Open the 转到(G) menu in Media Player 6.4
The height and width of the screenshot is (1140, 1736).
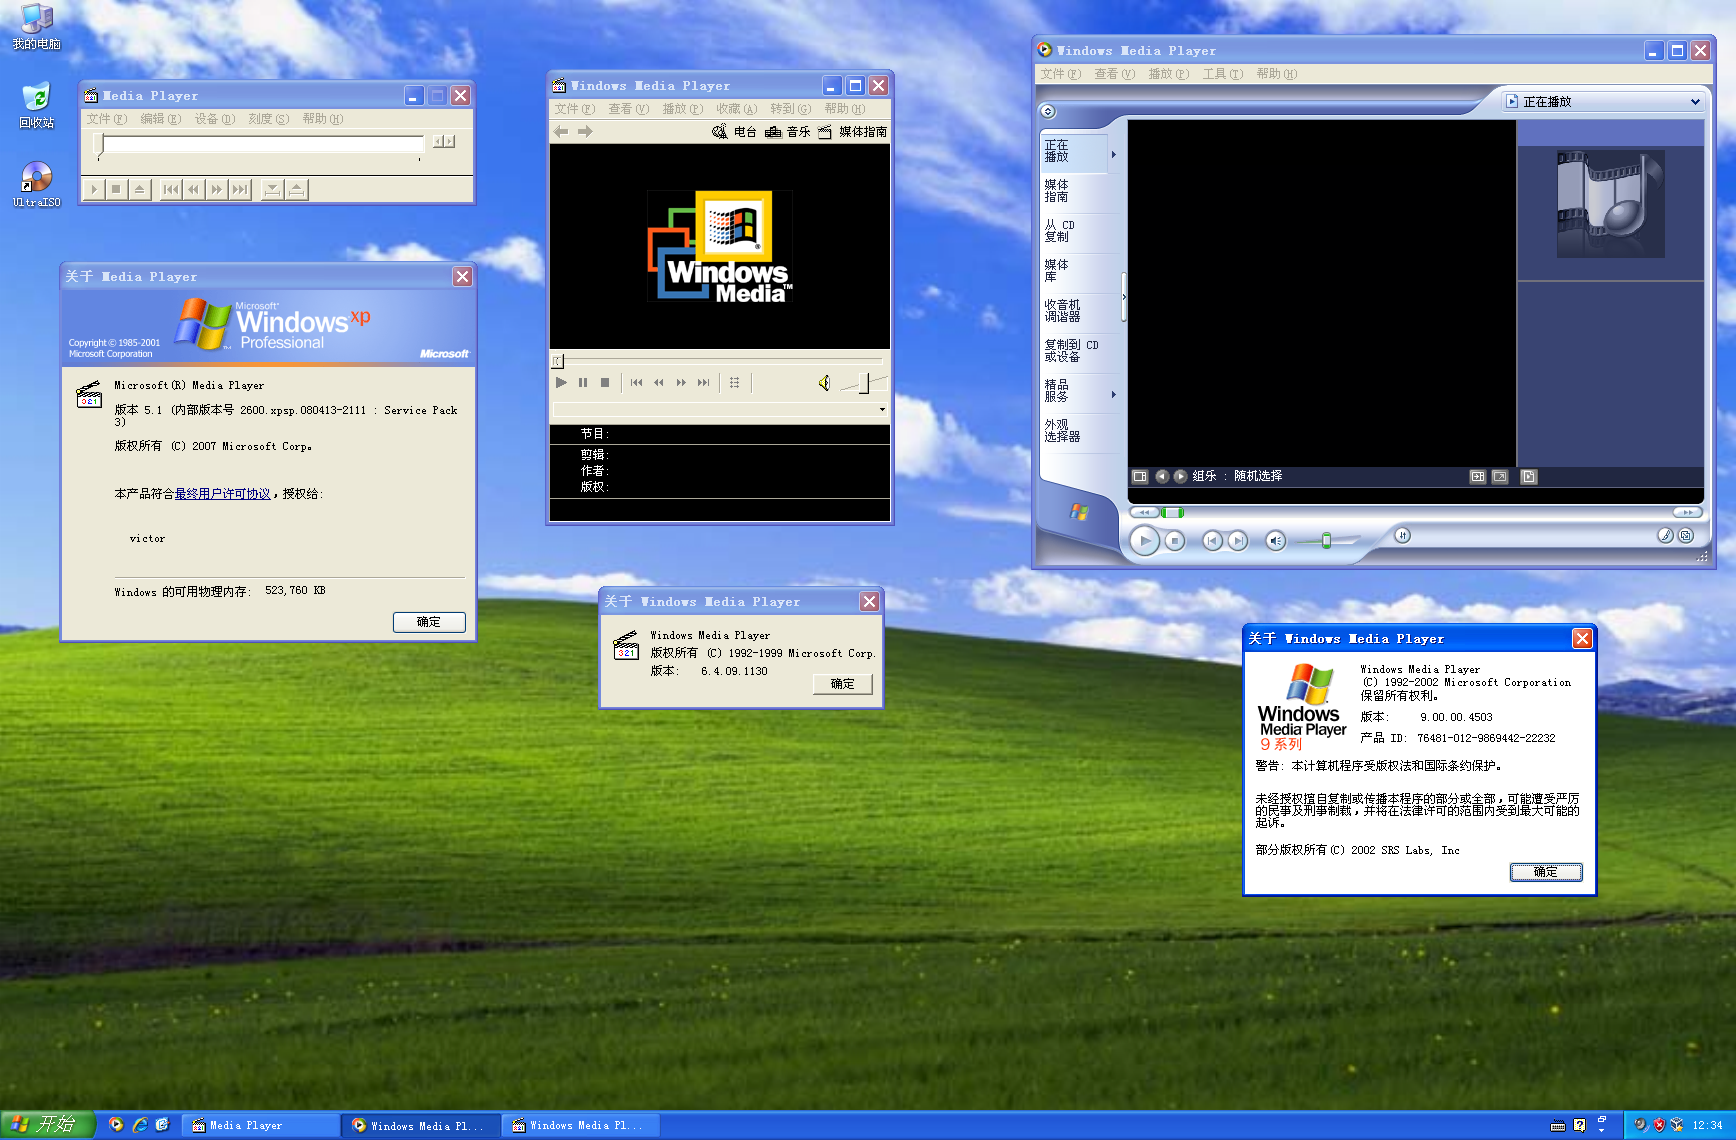tap(791, 109)
